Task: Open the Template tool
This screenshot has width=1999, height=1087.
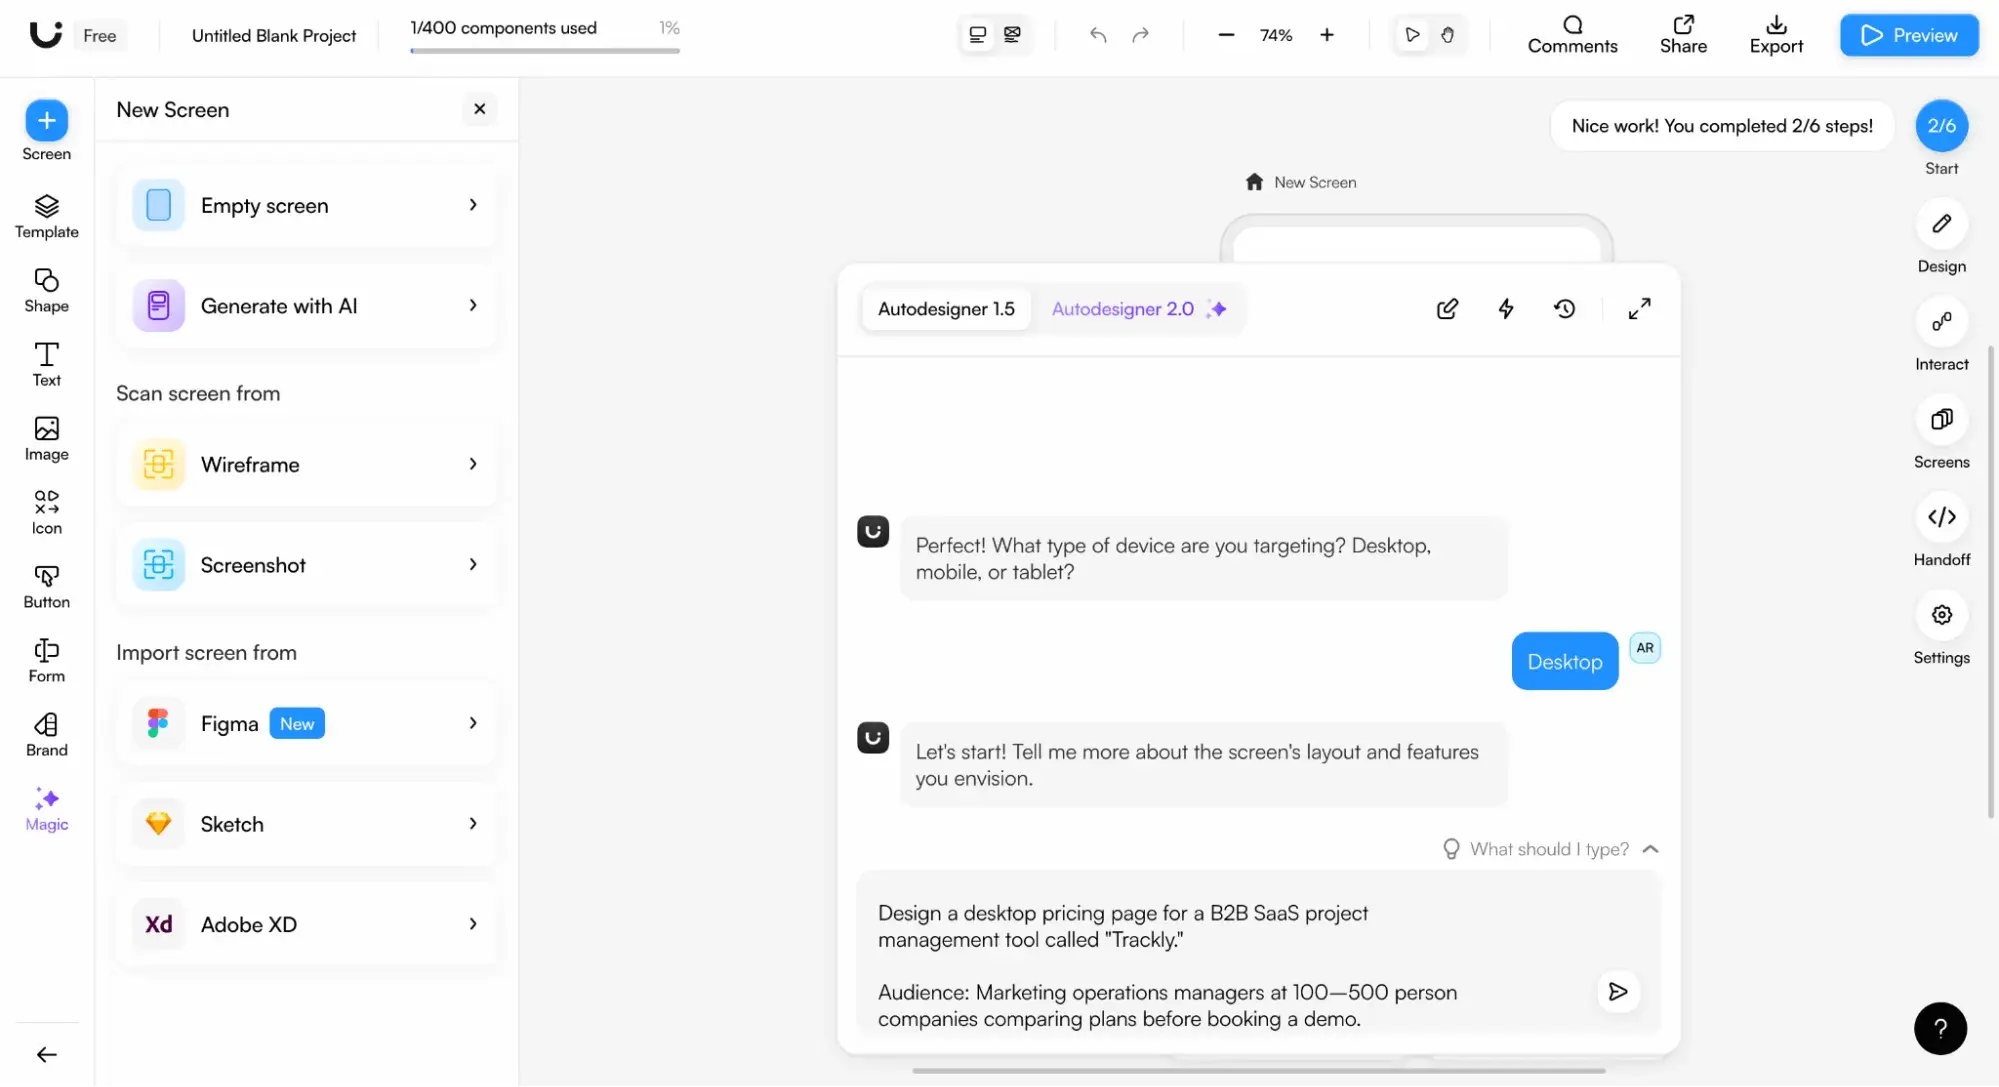Action: click(46, 217)
